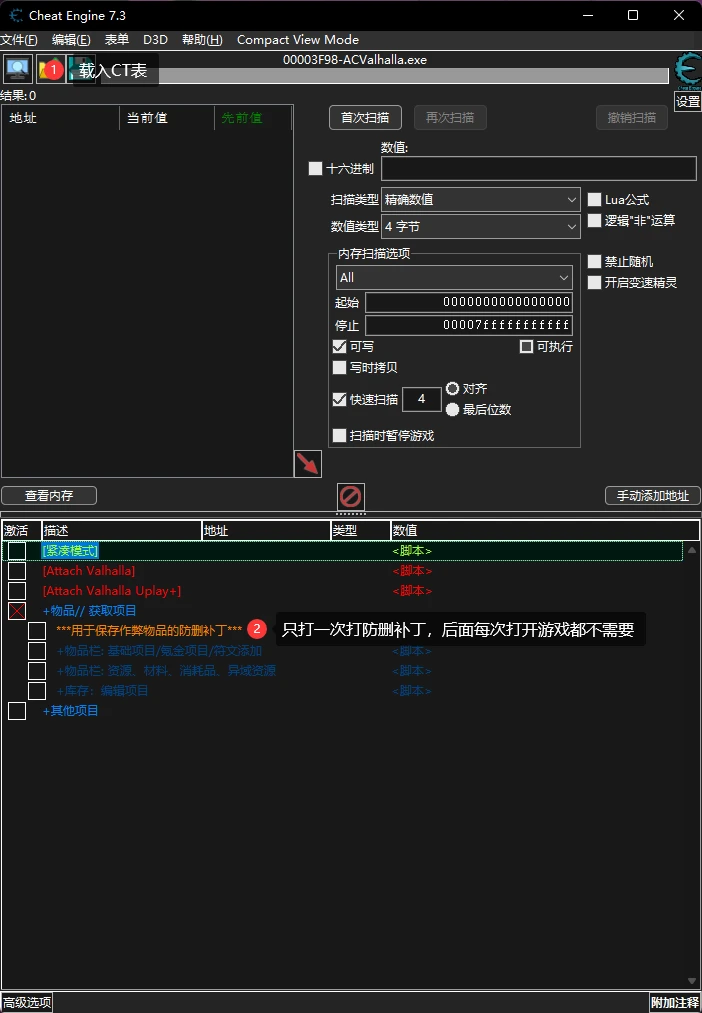Select the +其他项目 entry
This screenshot has width=702, height=1013.
click(x=70, y=711)
